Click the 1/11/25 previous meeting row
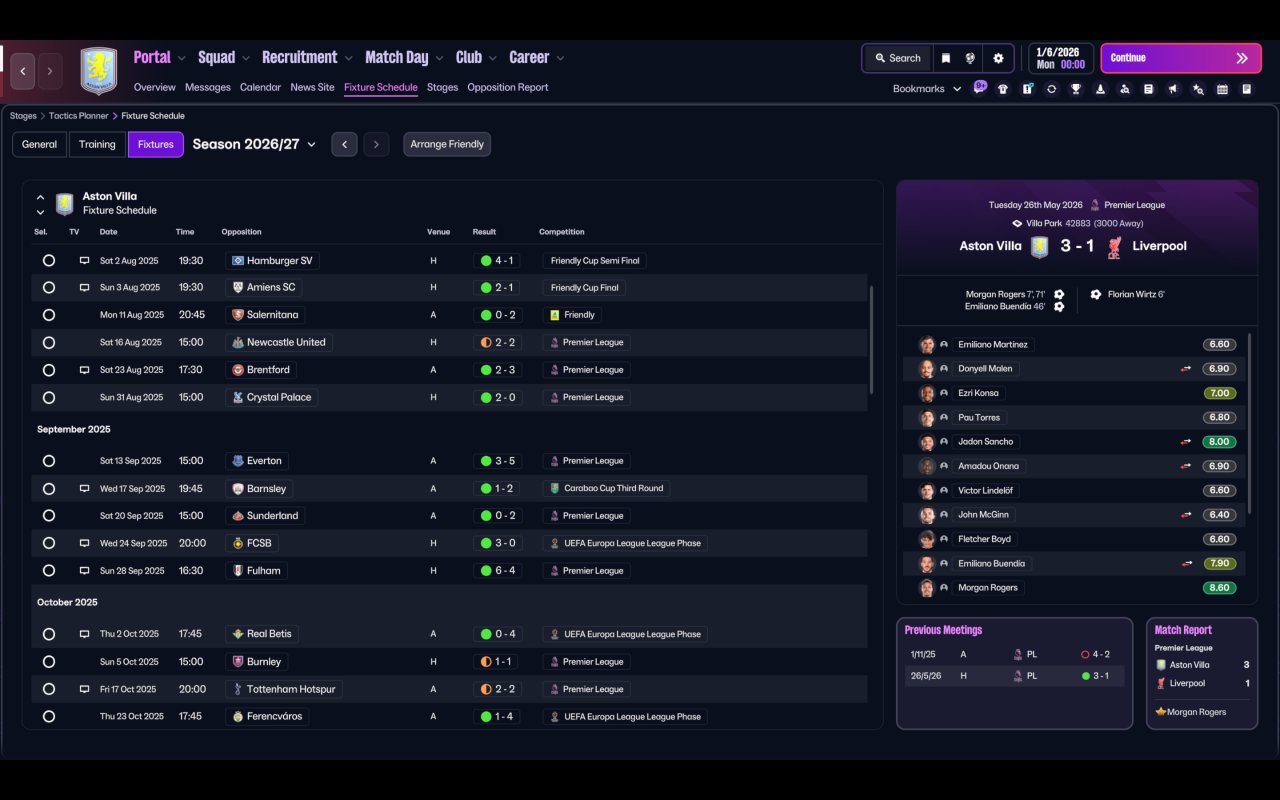The height and width of the screenshot is (800, 1280). (x=1014, y=654)
